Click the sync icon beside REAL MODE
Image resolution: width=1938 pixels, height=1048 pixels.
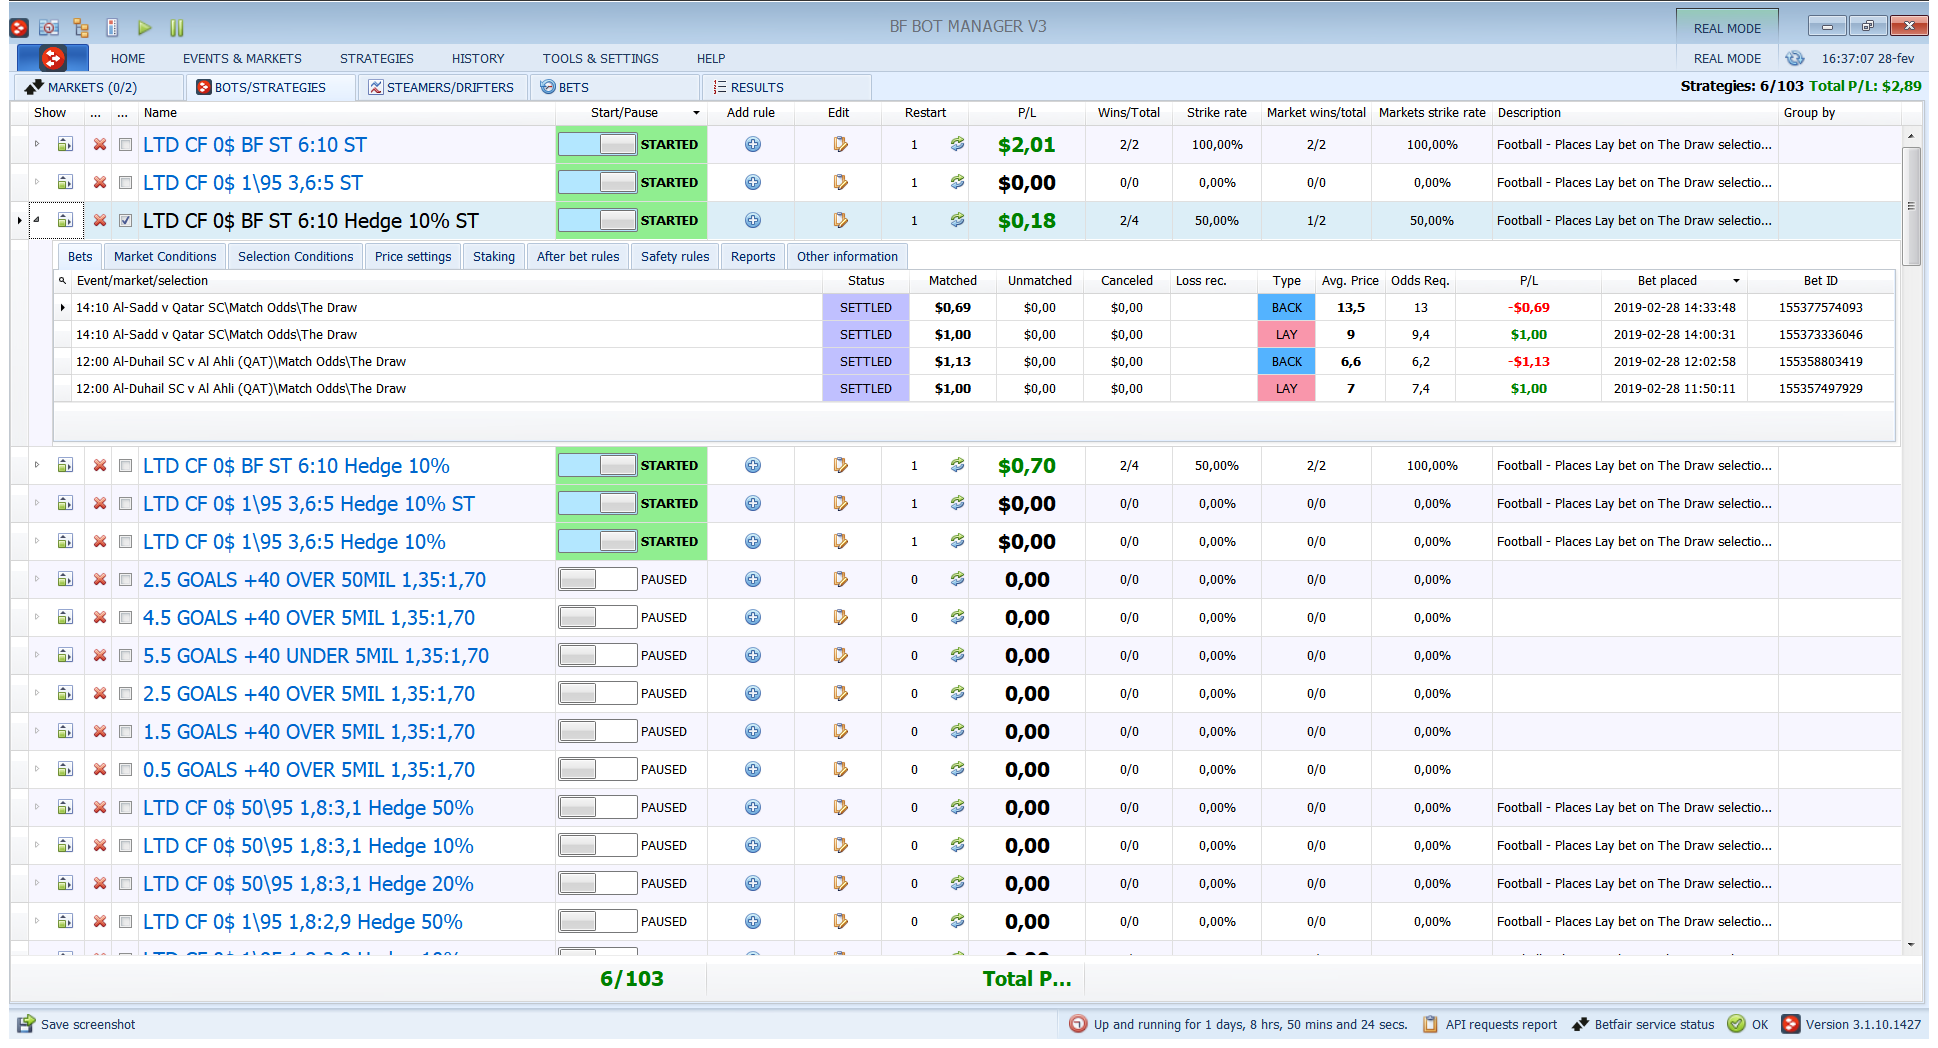1795,58
